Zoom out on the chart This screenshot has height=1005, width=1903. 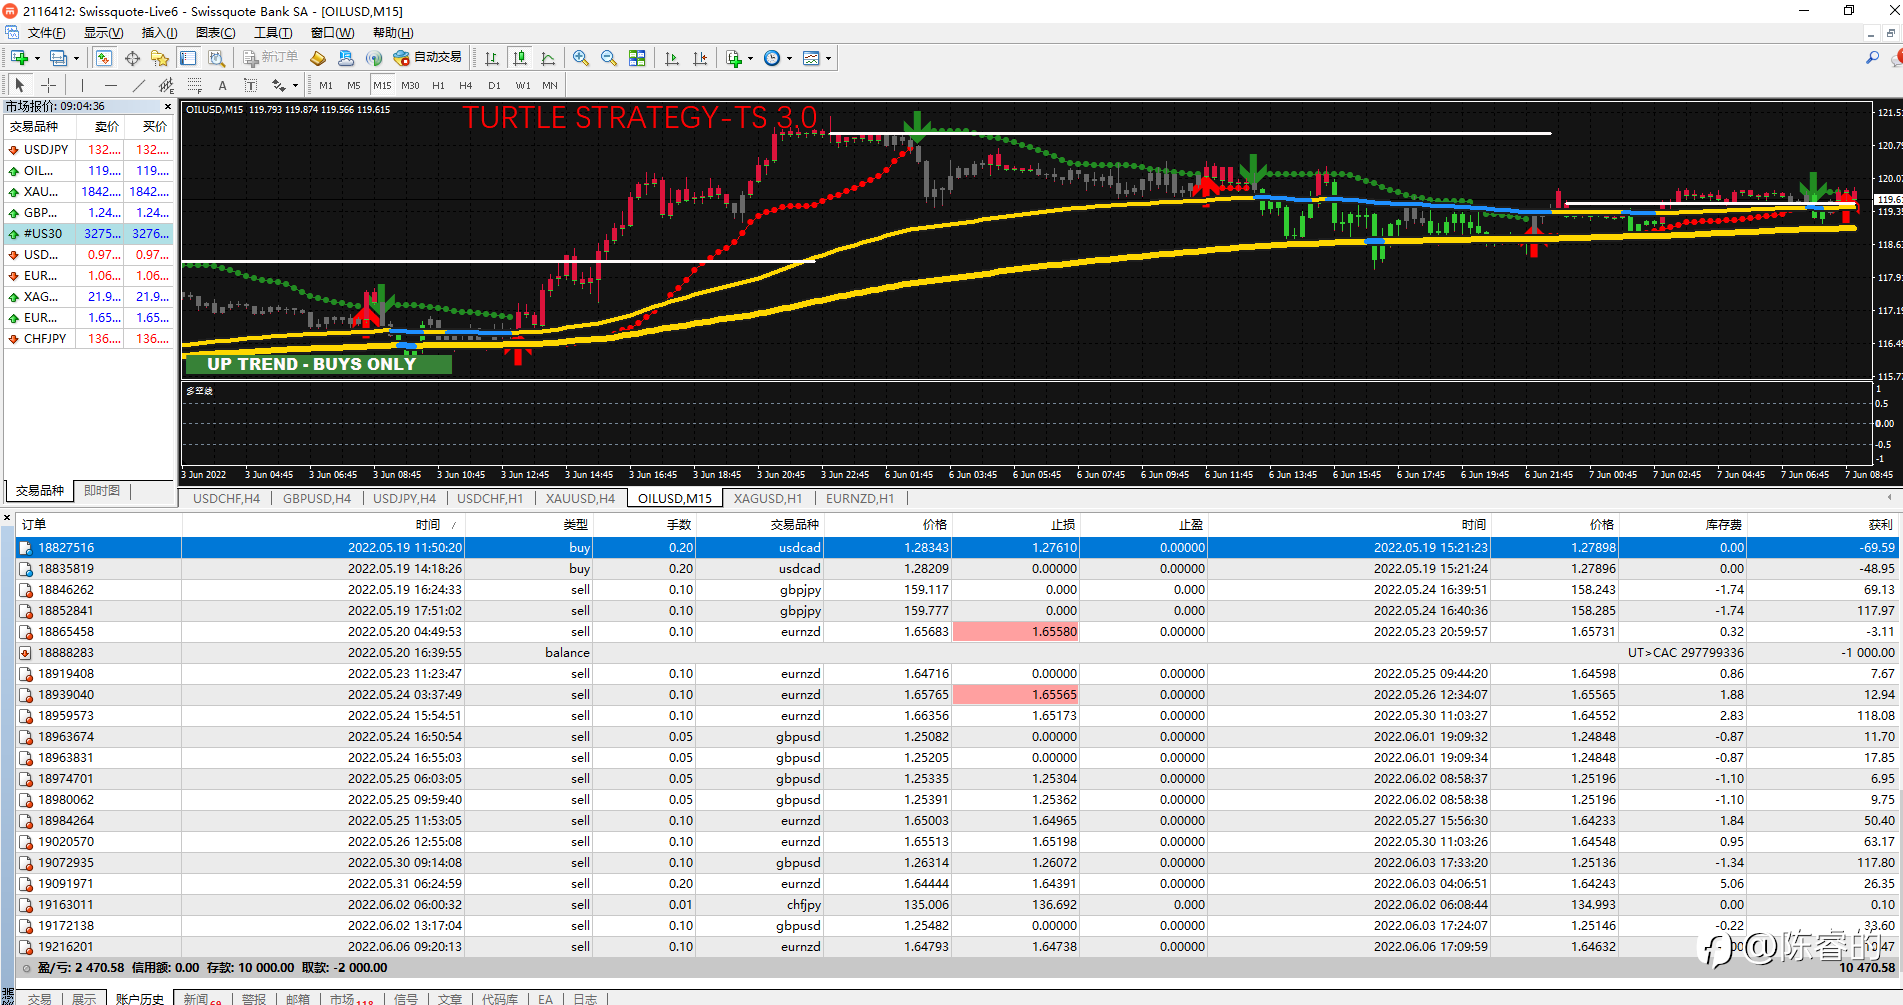pyautogui.click(x=609, y=58)
